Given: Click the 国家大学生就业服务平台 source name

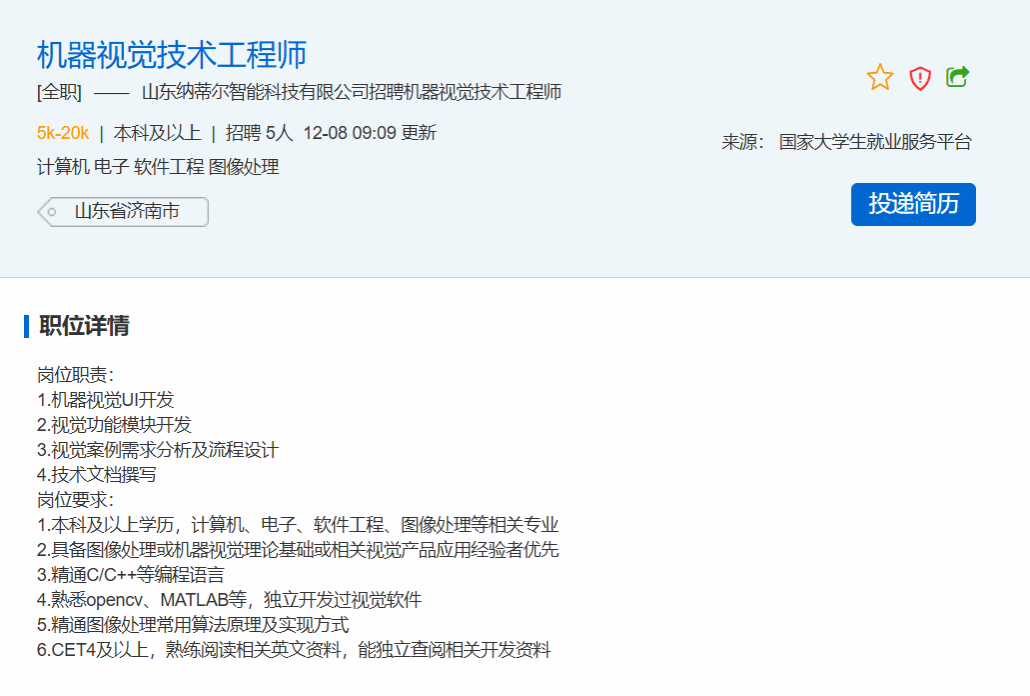Looking at the screenshot, I should 875,142.
